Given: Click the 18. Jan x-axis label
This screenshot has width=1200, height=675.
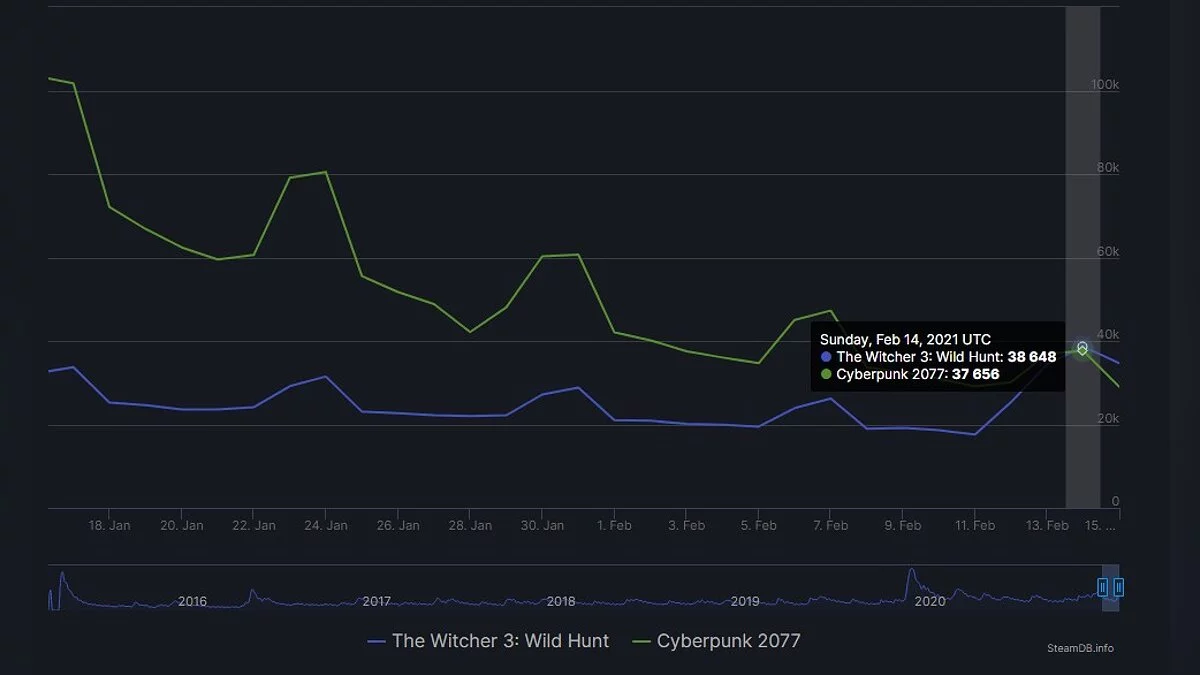Looking at the screenshot, I should (109, 525).
